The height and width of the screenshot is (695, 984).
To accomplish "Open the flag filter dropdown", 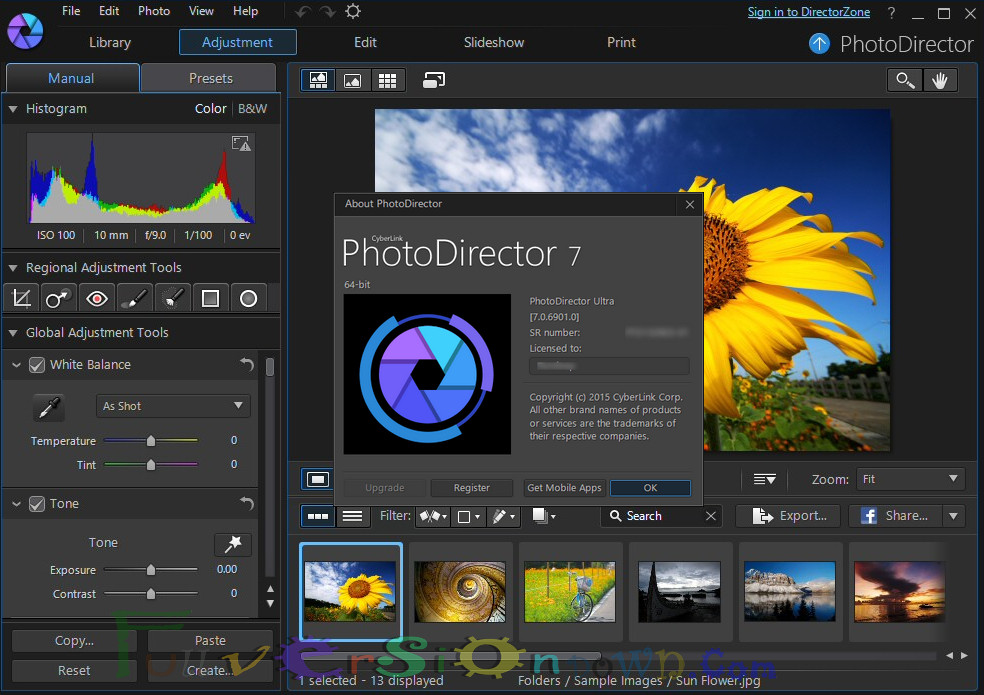I will [434, 516].
